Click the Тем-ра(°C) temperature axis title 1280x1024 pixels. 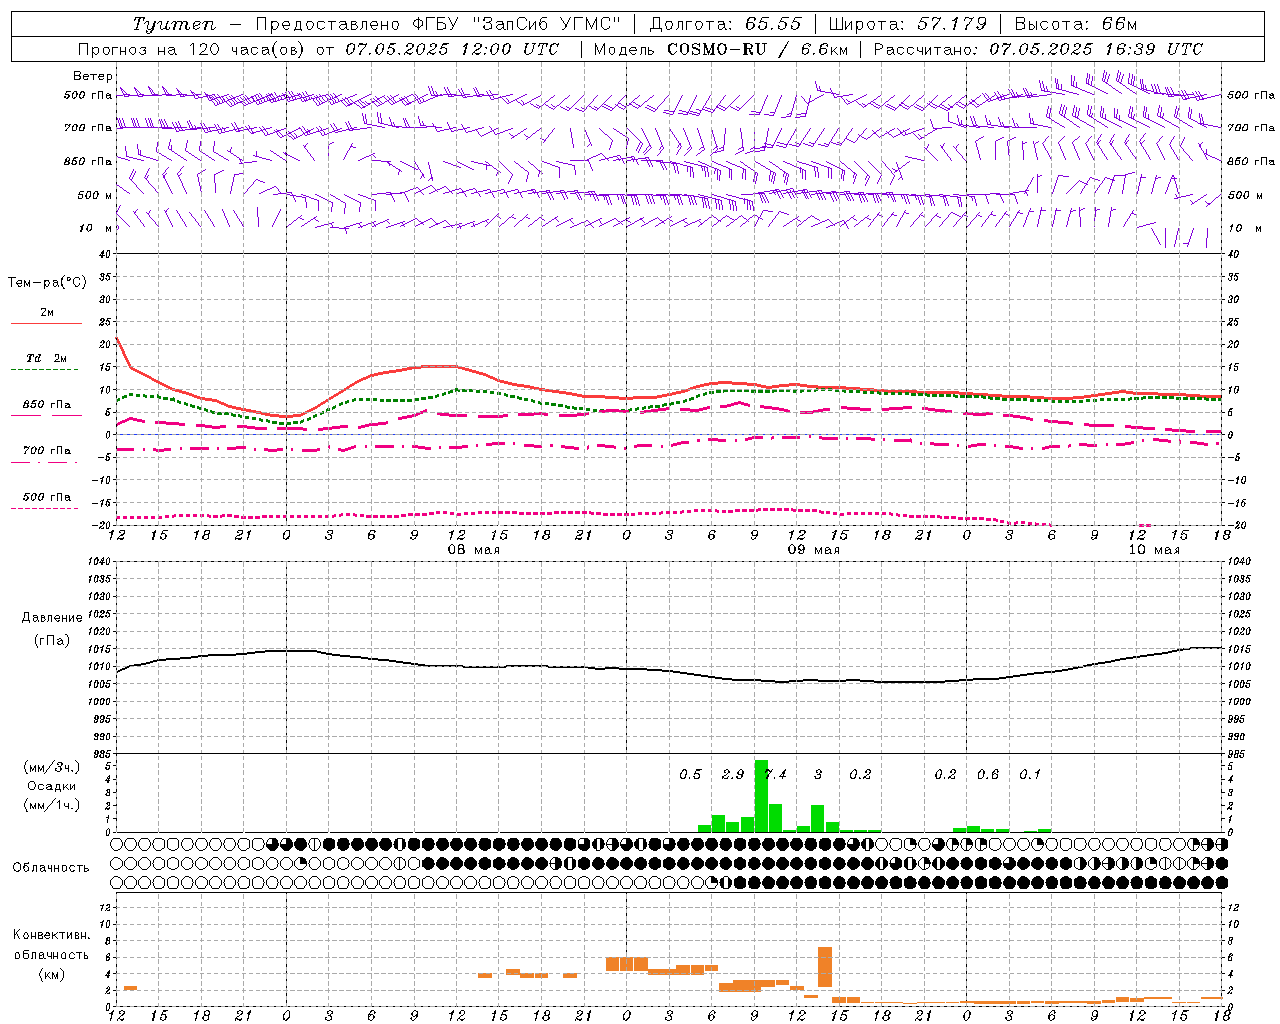tap(47, 283)
